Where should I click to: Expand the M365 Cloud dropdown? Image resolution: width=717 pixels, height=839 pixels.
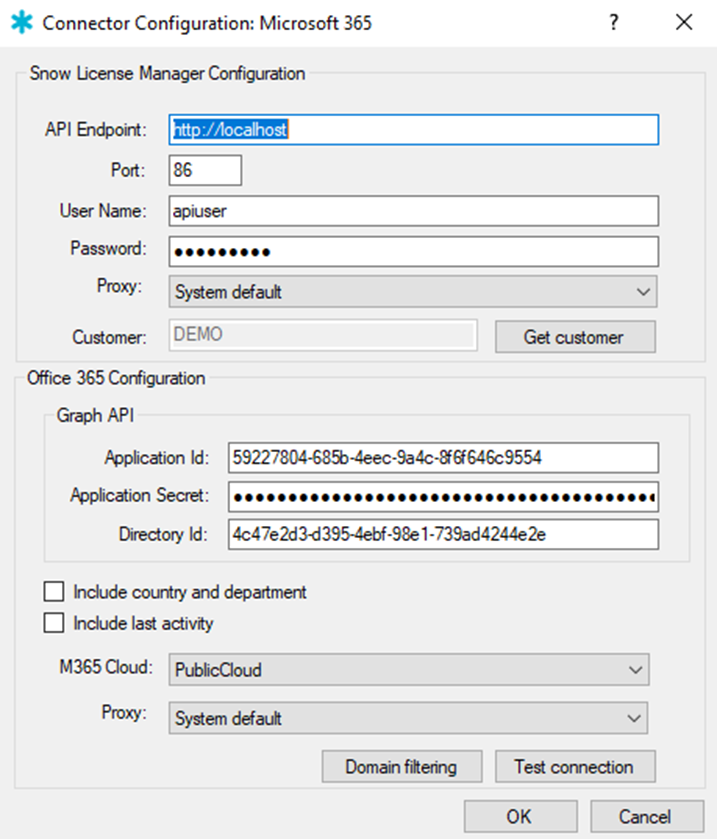point(409,669)
